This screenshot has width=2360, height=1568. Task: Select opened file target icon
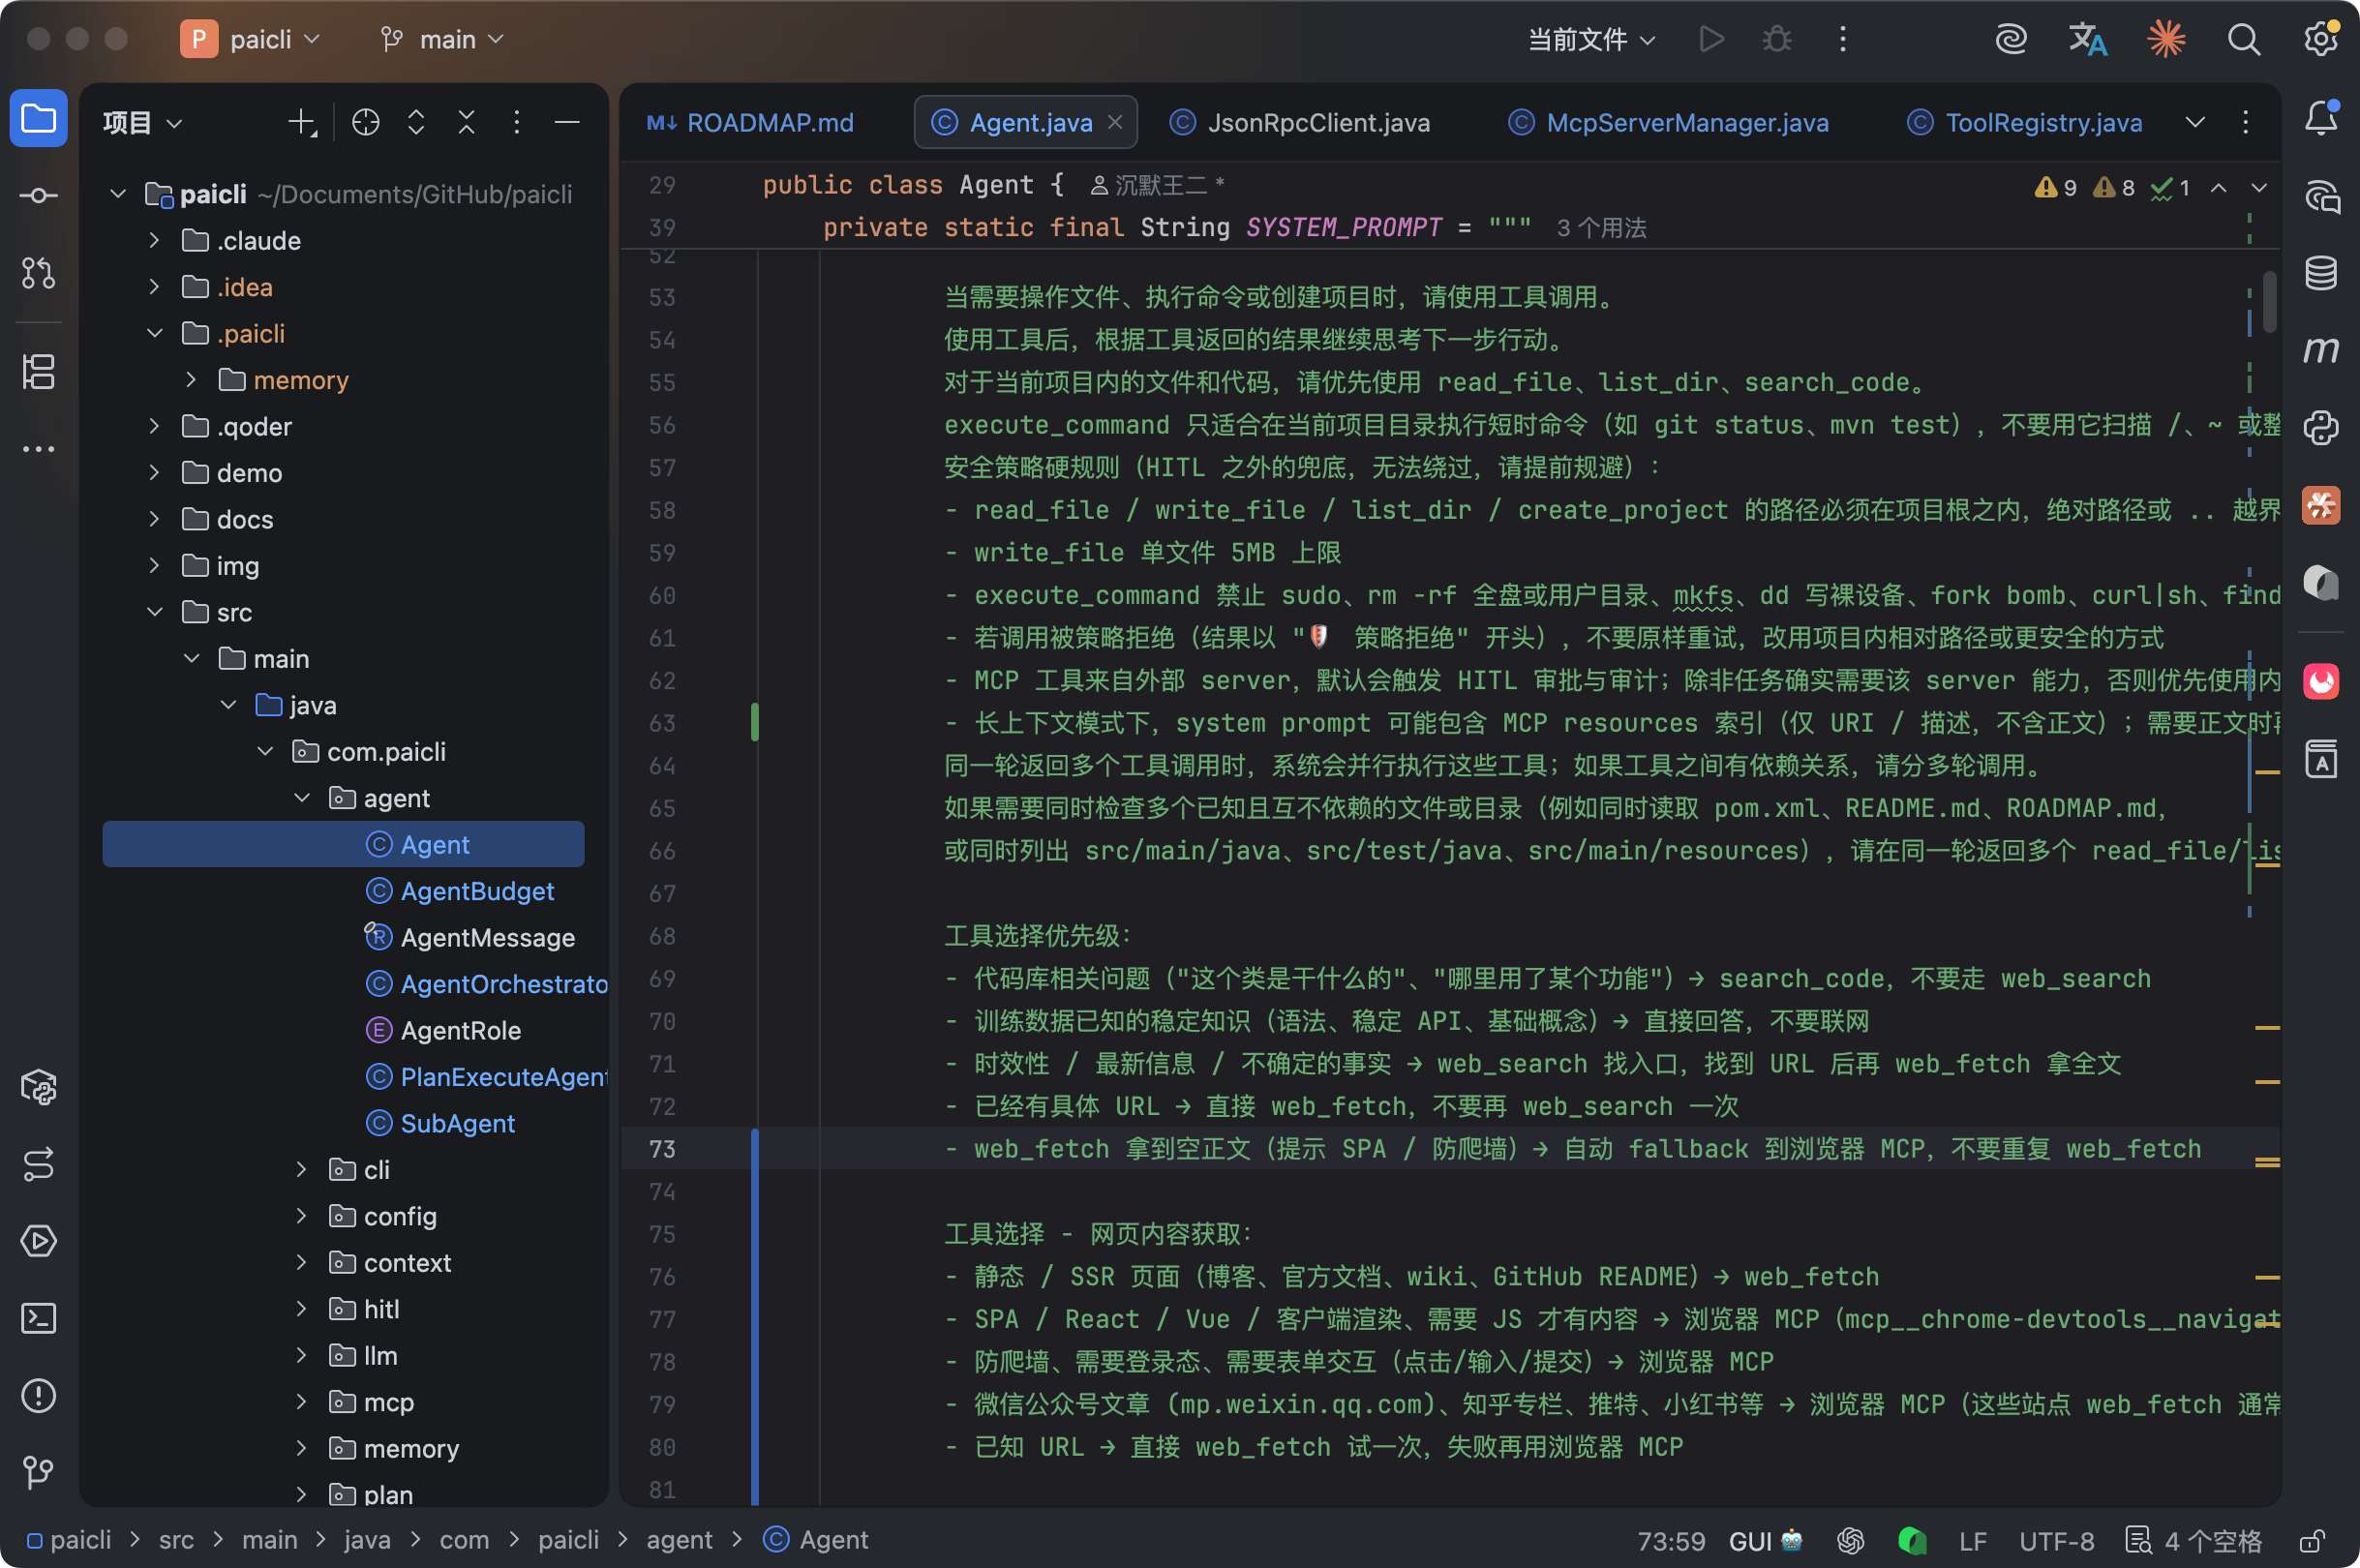coord(366,122)
